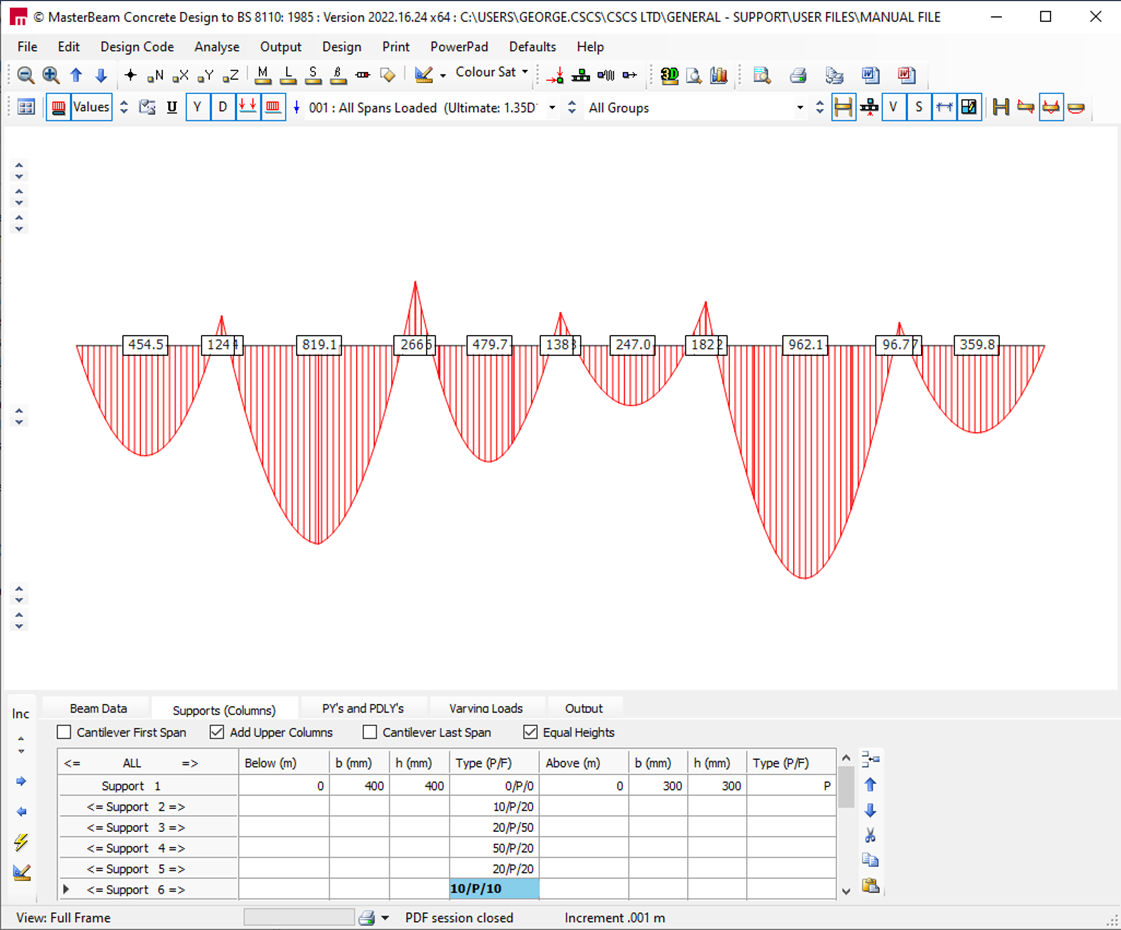Screen dimensions: 1121x930
Task: Toggle the V shear diagram button
Action: pos(893,108)
